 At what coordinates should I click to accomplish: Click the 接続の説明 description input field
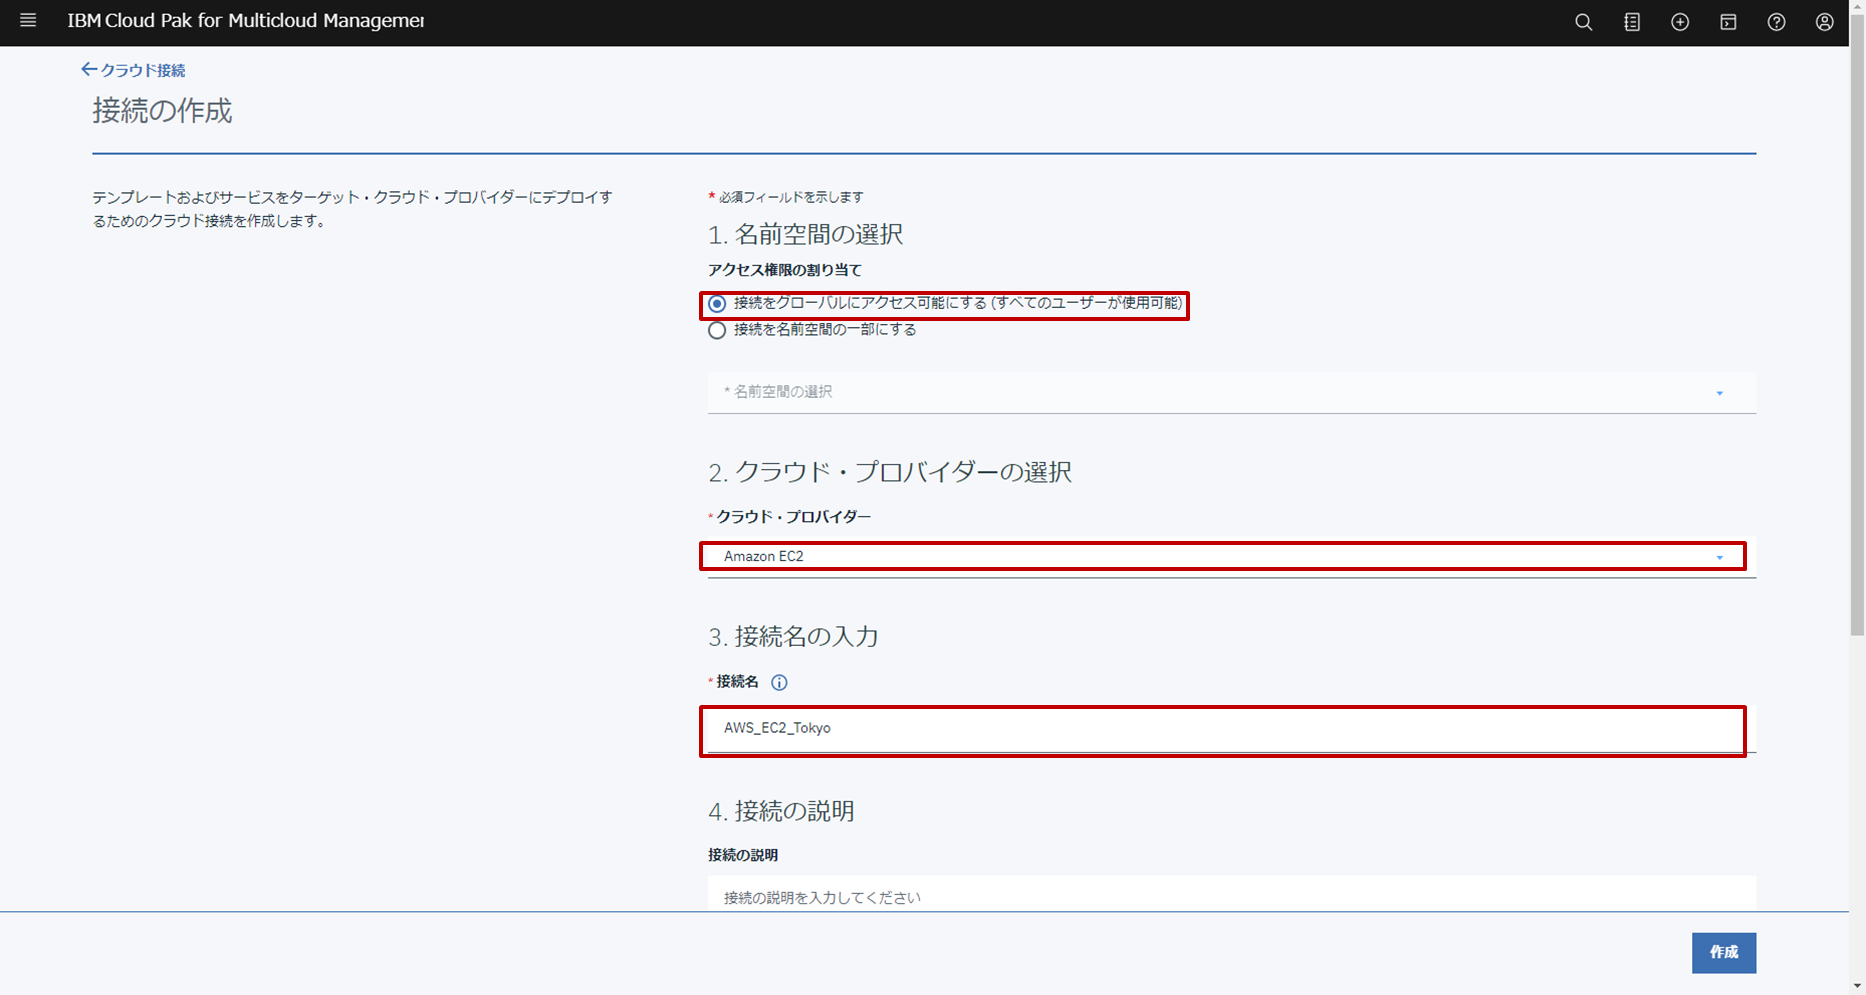(x=1232, y=894)
